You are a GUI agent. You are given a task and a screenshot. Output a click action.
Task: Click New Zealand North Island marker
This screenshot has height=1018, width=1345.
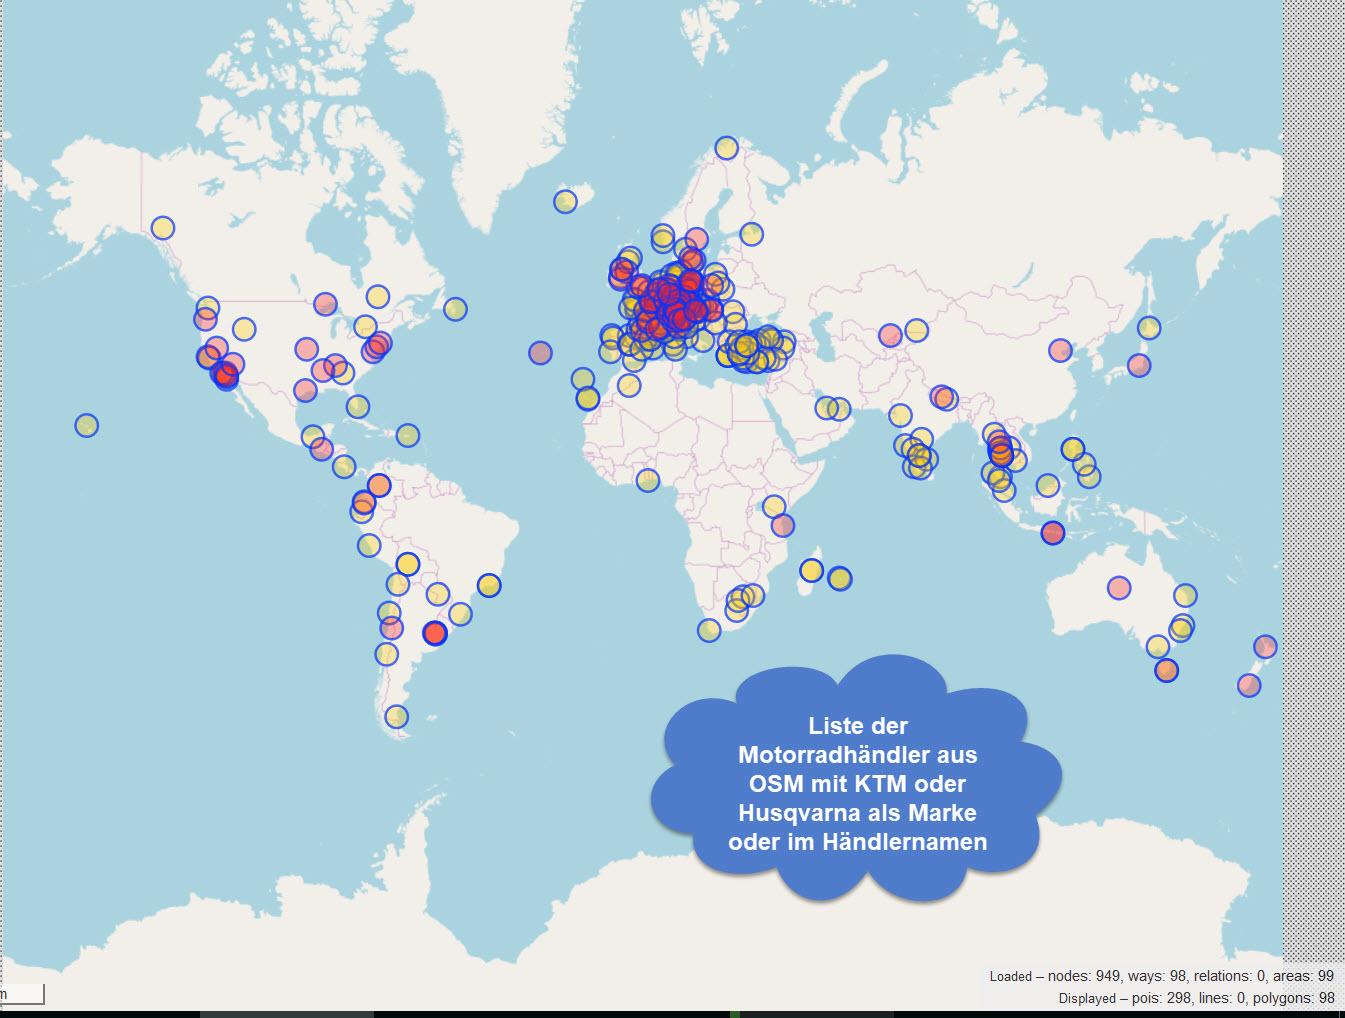pos(1265,646)
